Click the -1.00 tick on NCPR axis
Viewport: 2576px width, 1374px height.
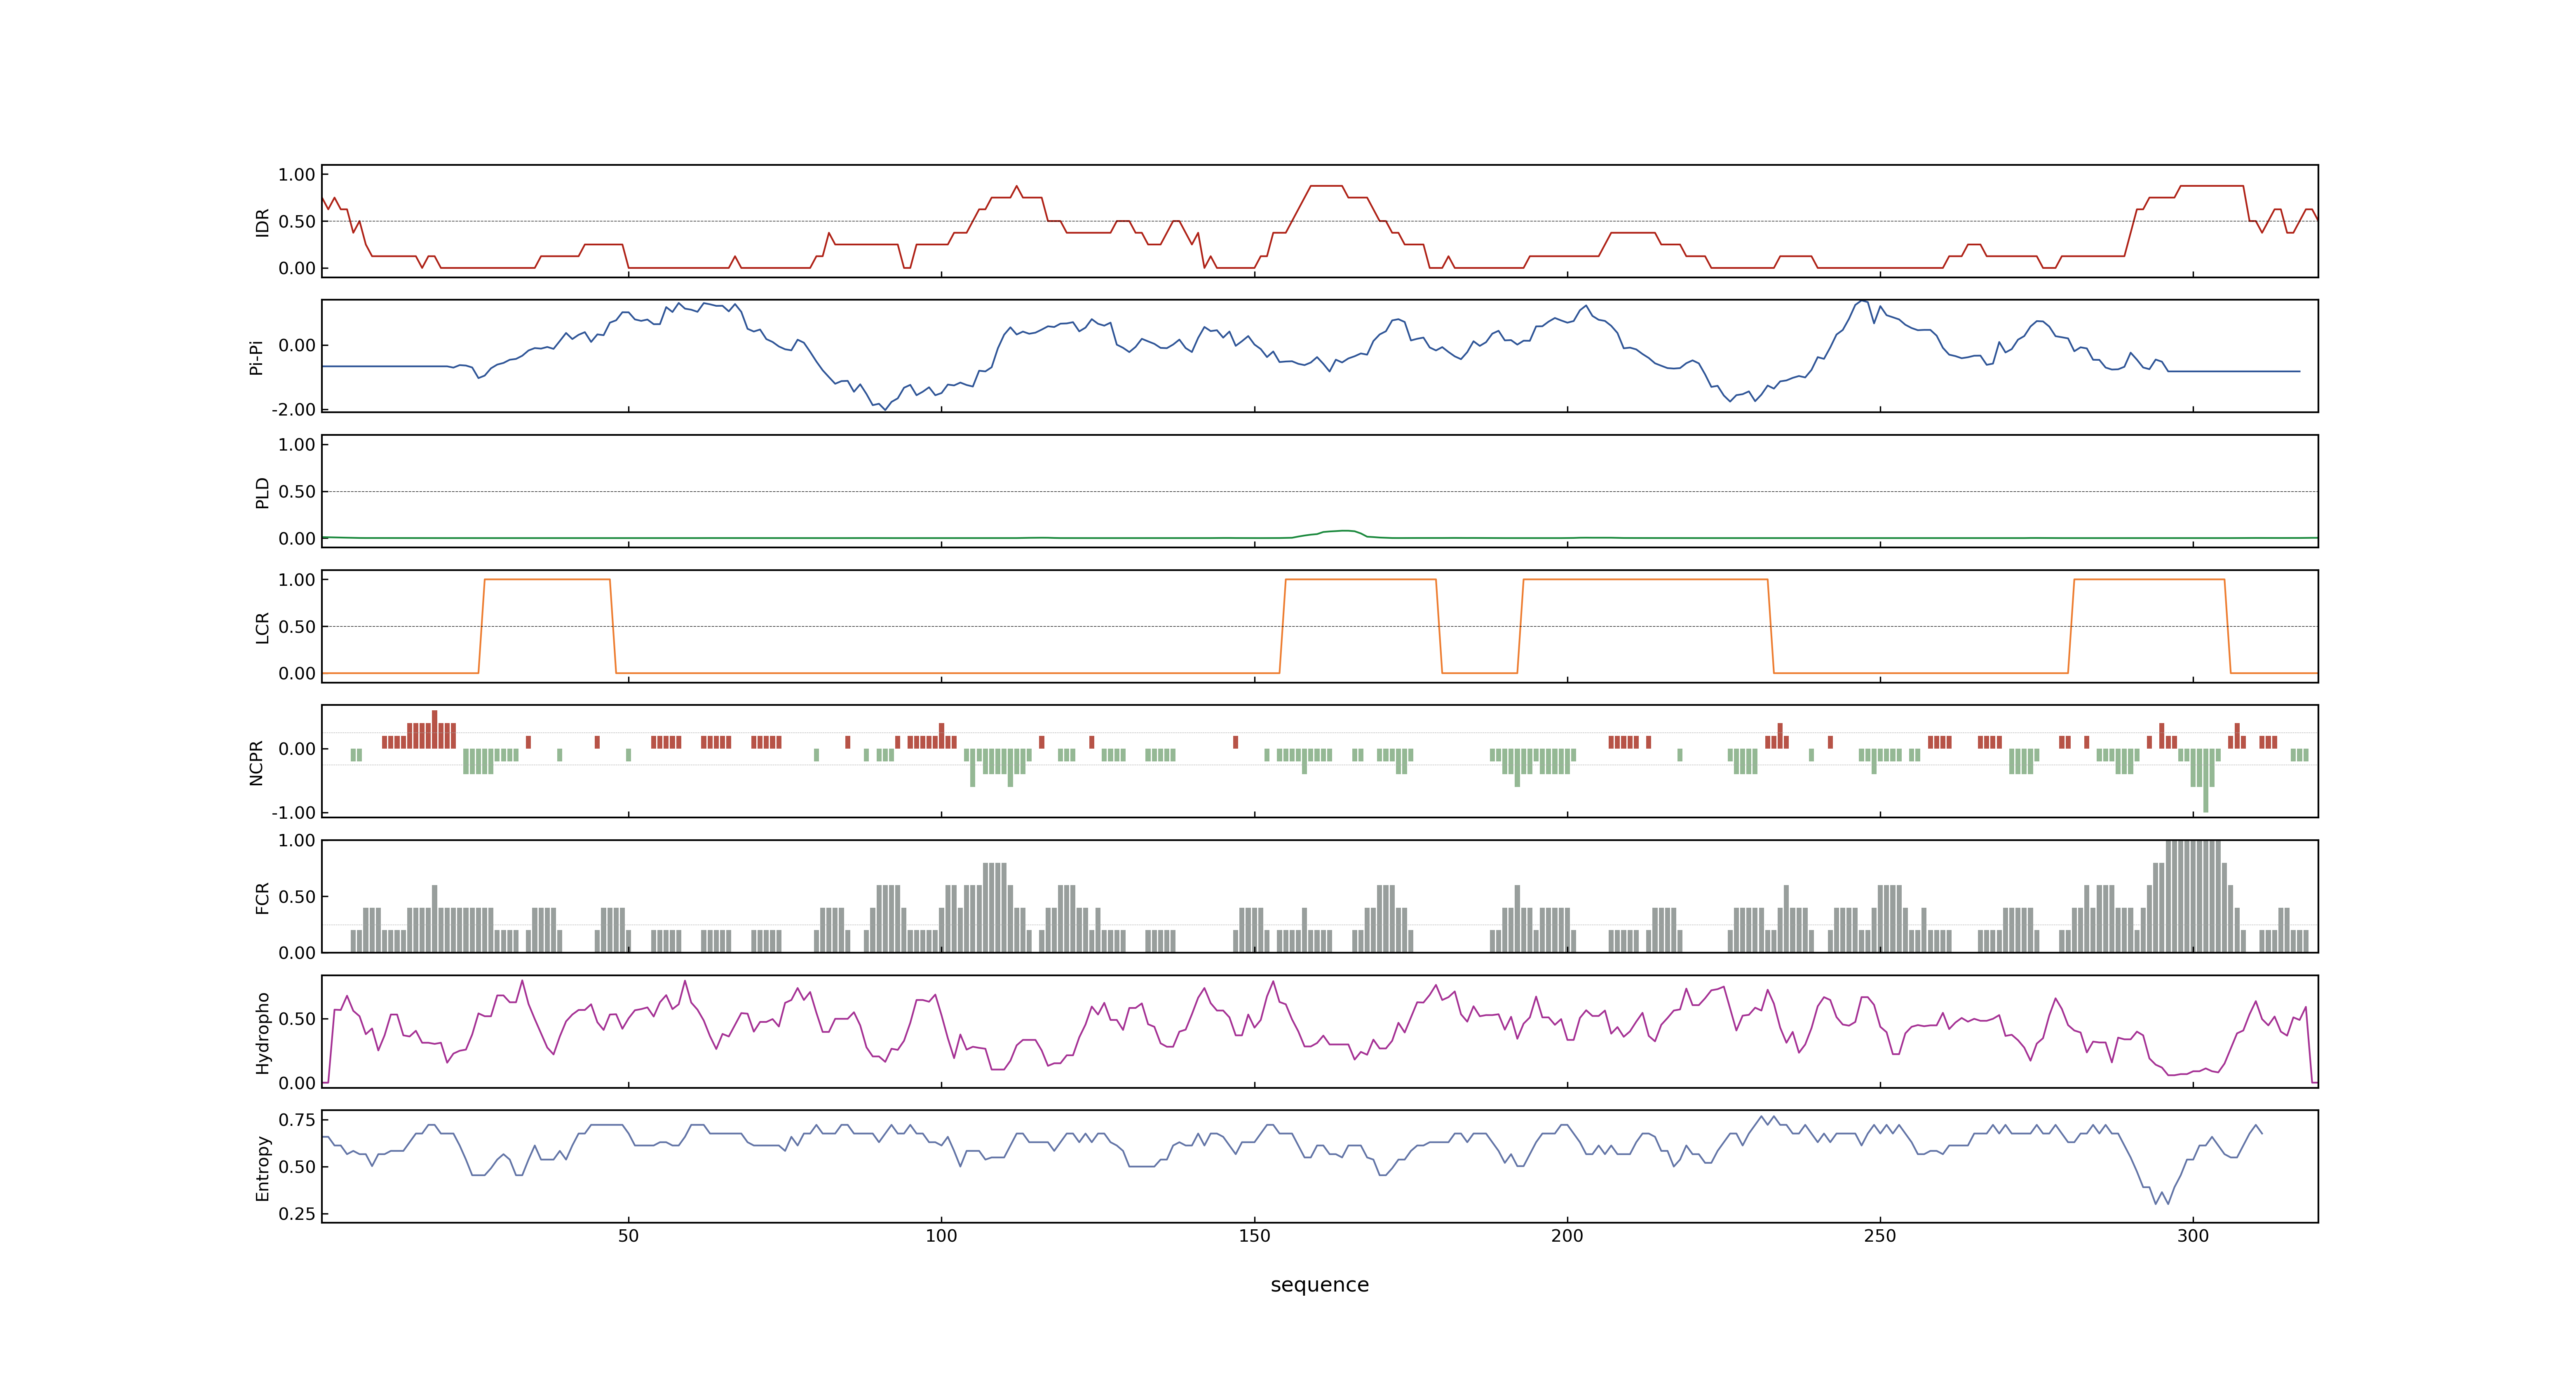(293, 813)
